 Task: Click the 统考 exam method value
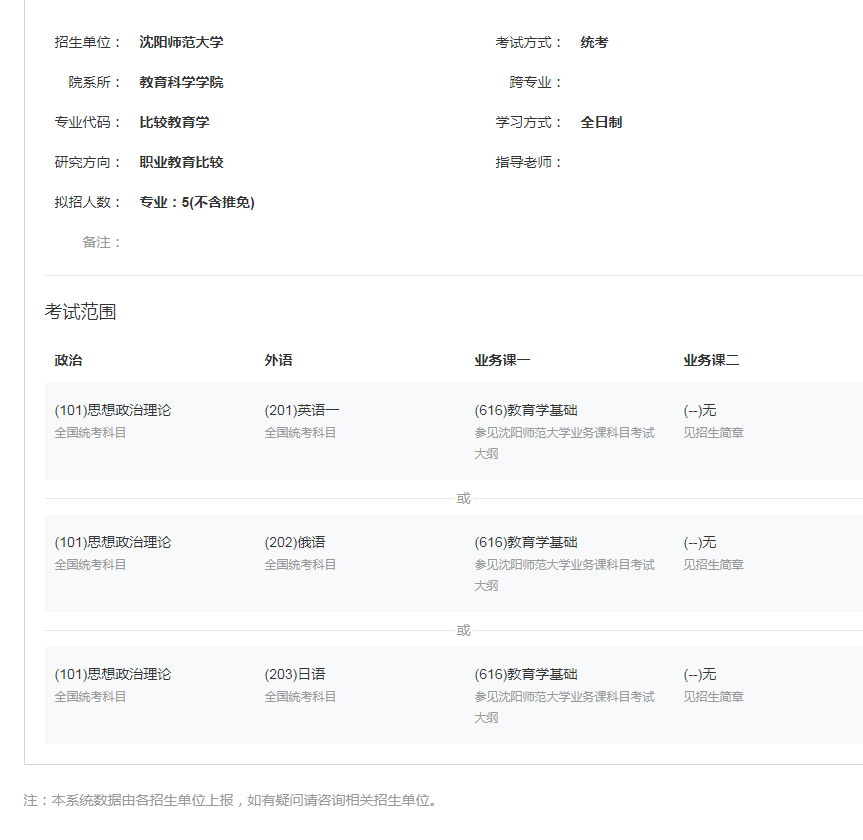(x=594, y=42)
